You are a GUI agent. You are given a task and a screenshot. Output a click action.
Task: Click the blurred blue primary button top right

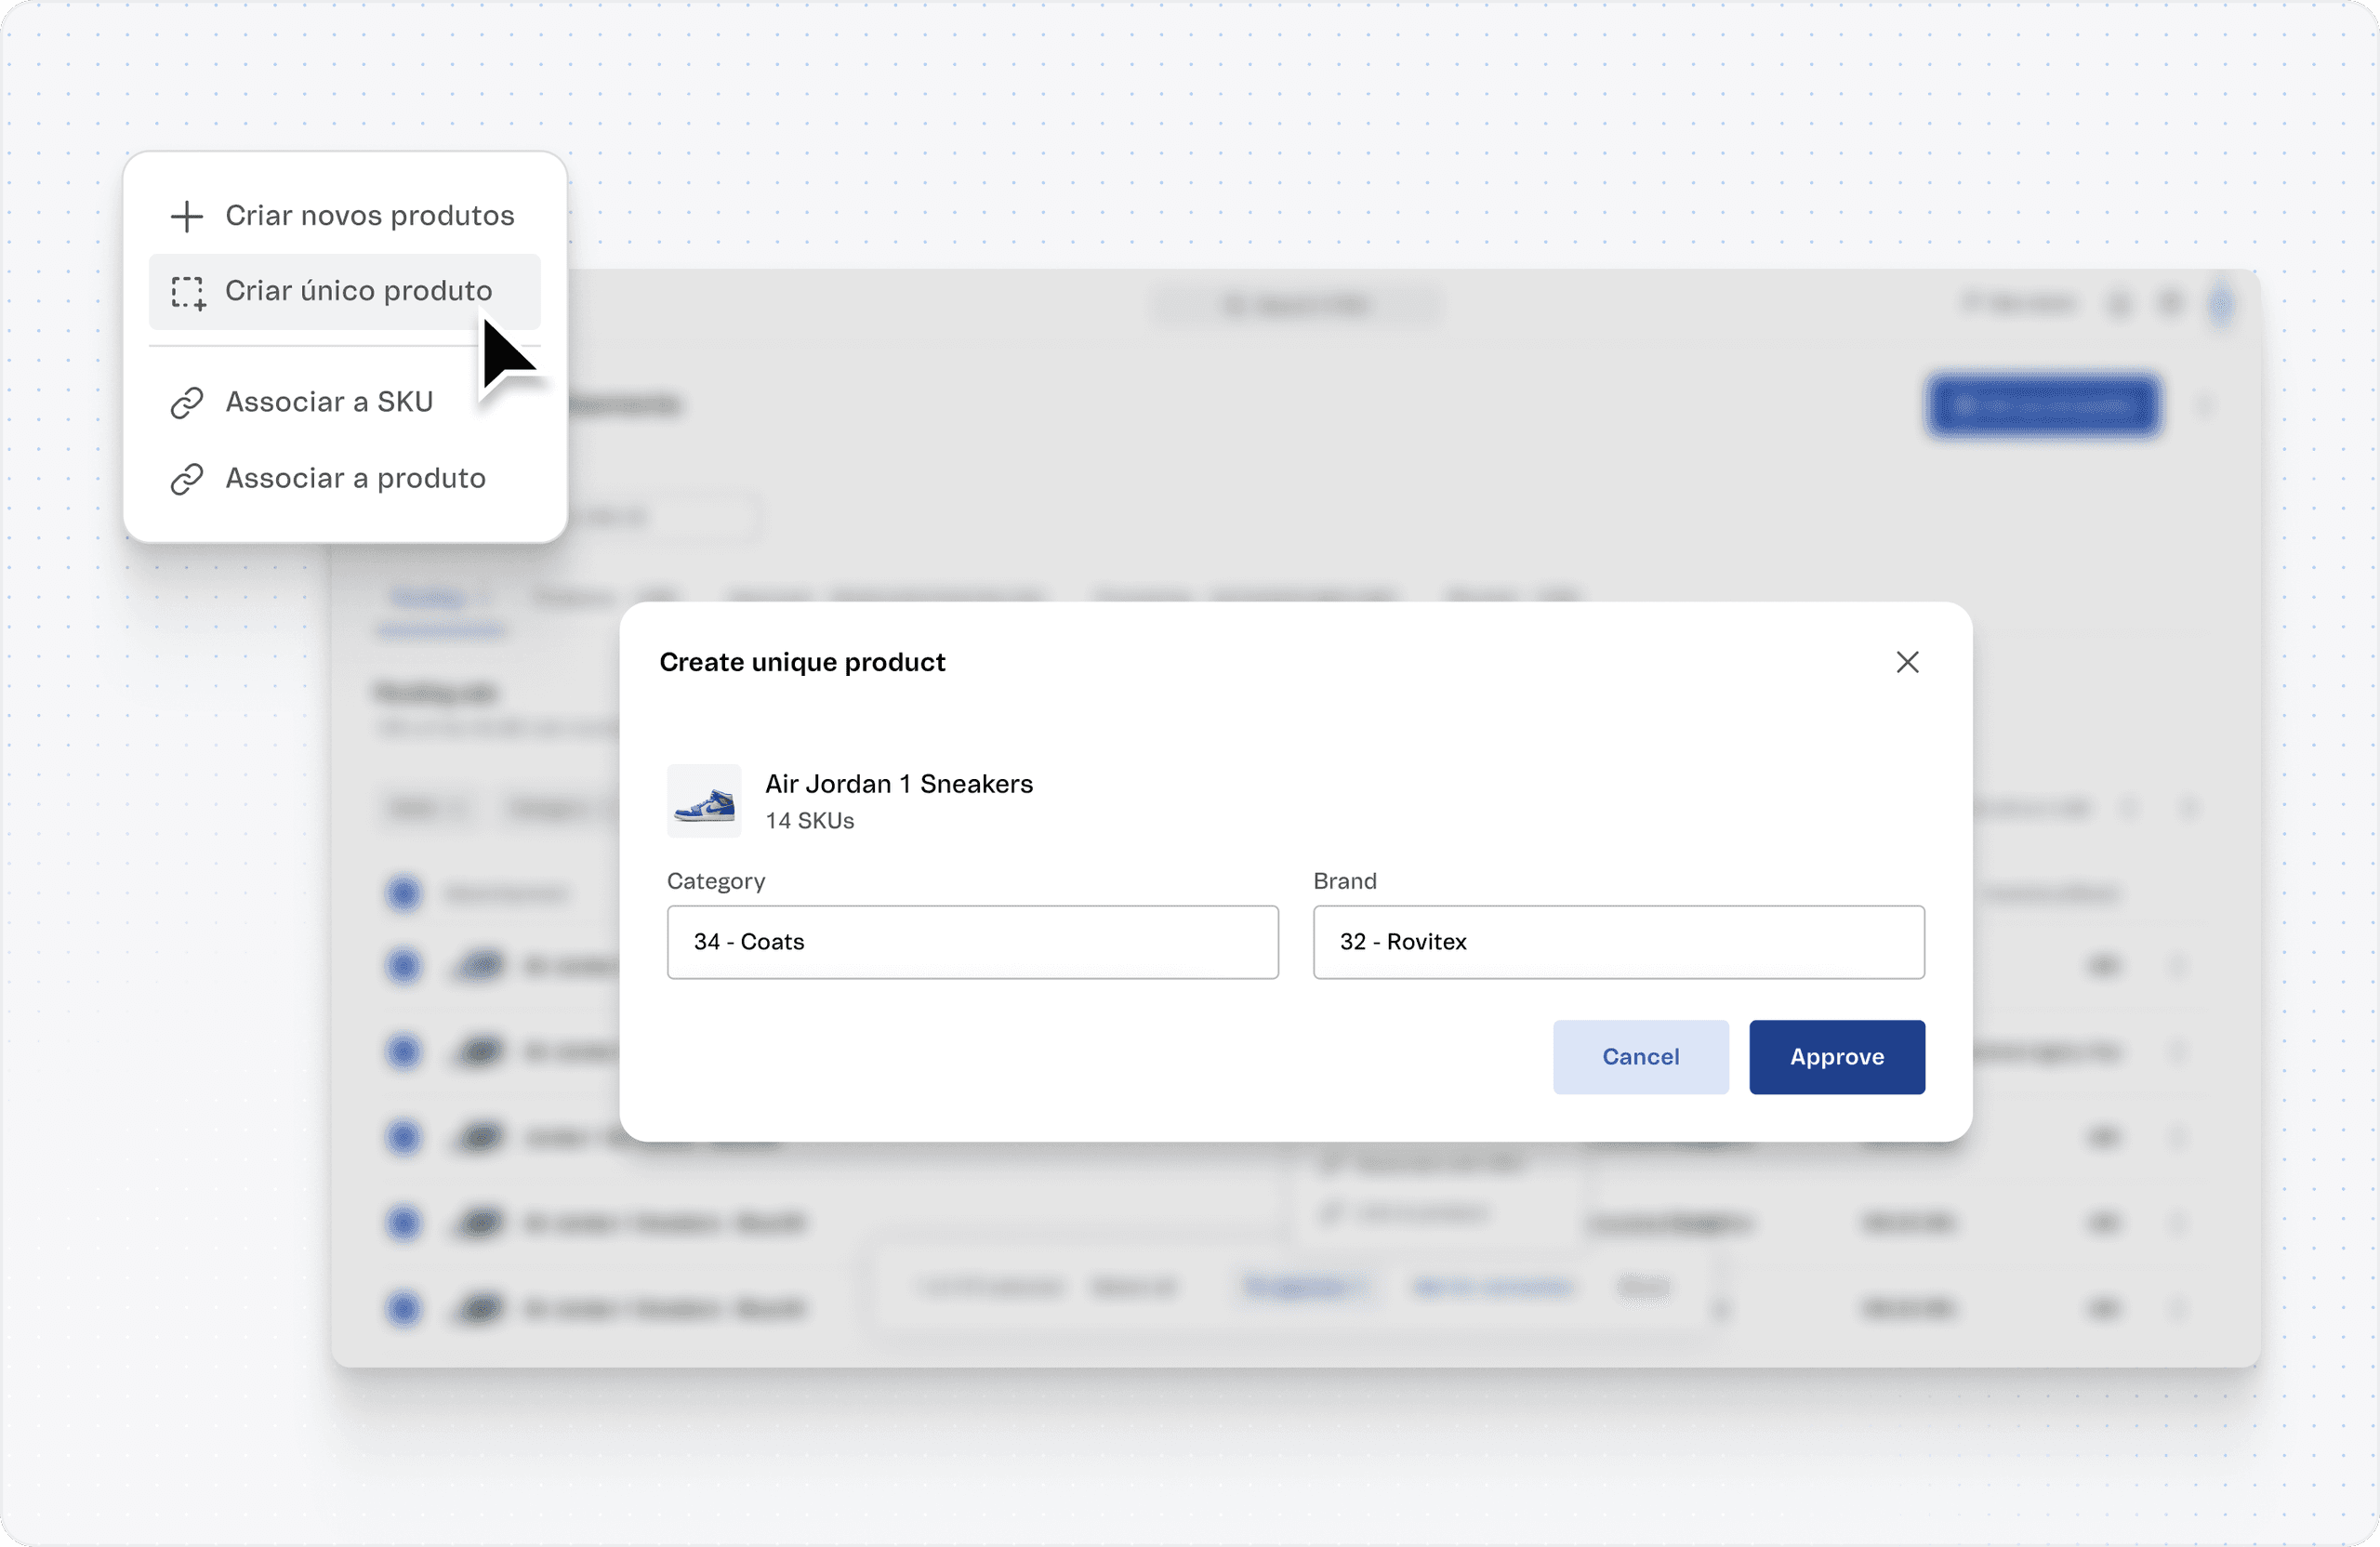click(2043, 405)
